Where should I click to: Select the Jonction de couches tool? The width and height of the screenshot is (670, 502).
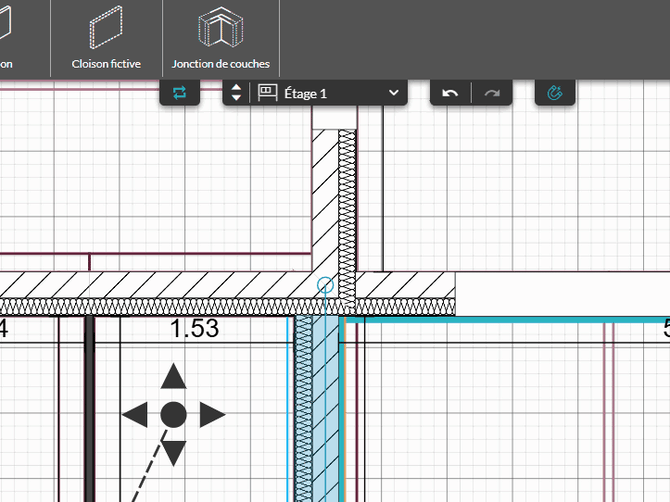click(221, 37)
